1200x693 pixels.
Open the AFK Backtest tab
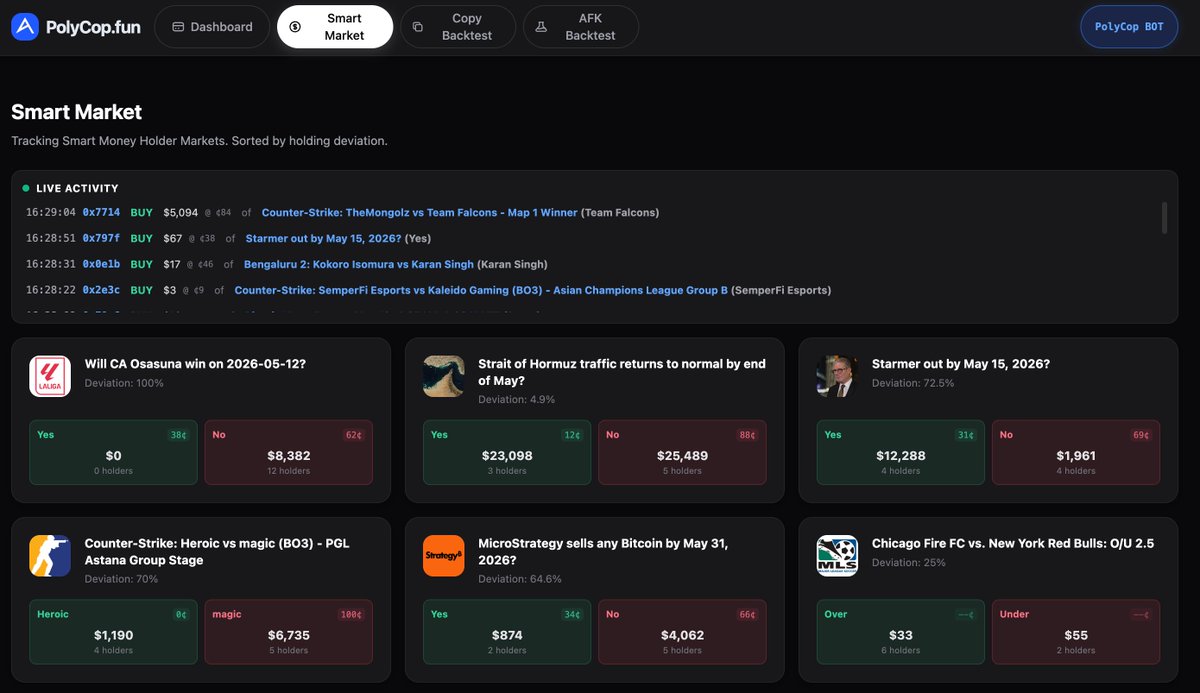pos(581,27)
